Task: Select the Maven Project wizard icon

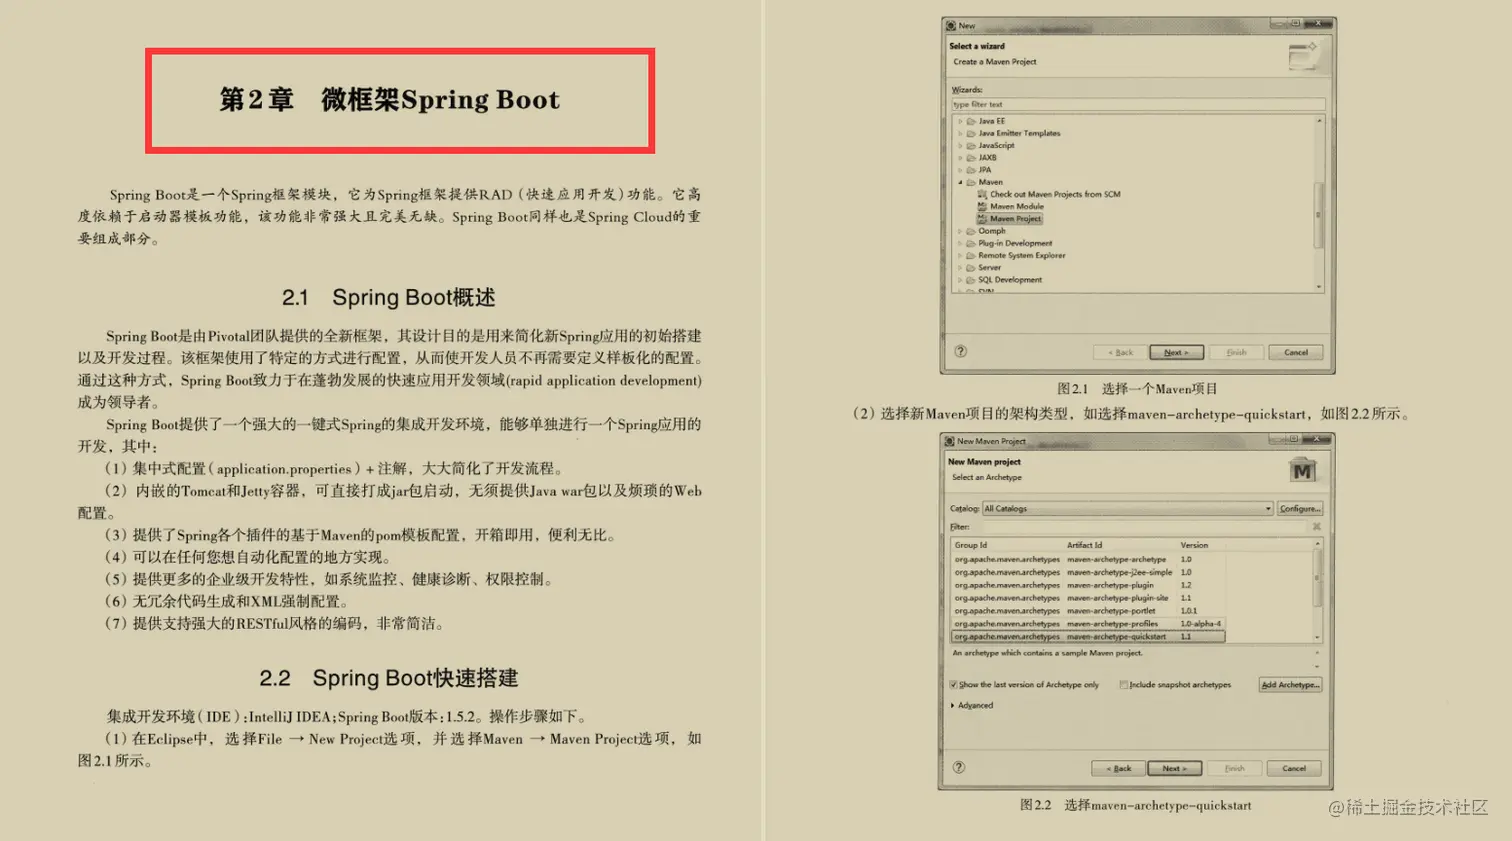Action: click(x=982, y=219)
